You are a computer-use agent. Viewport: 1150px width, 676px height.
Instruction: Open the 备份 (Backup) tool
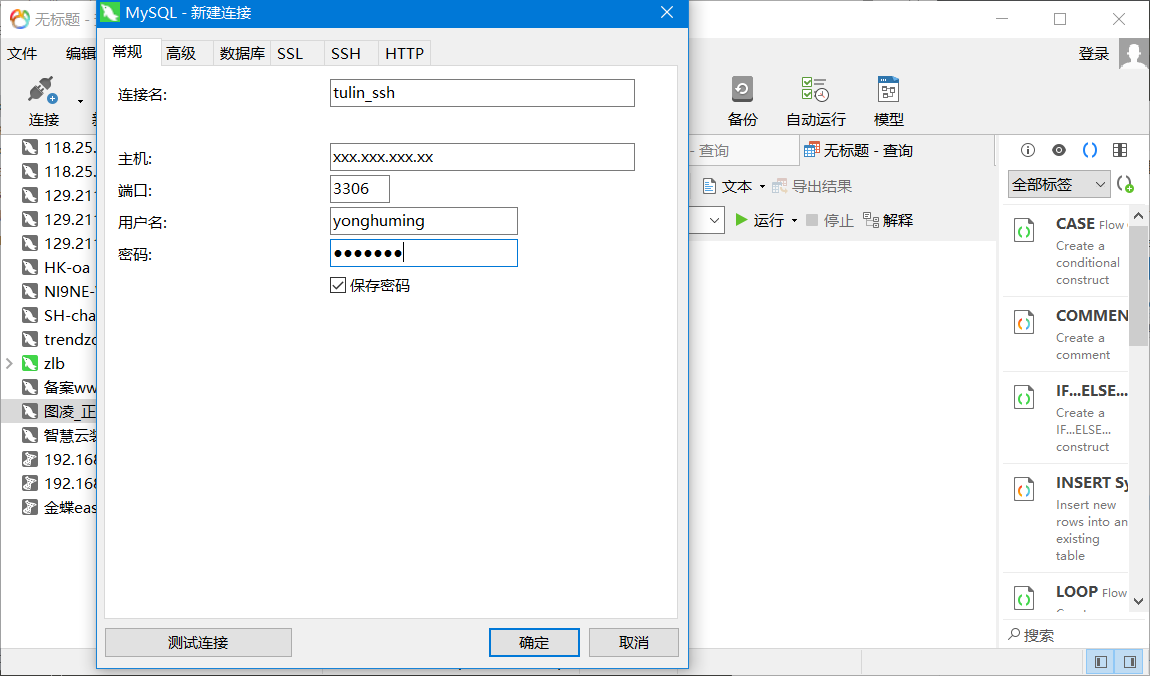coord(742,91)
